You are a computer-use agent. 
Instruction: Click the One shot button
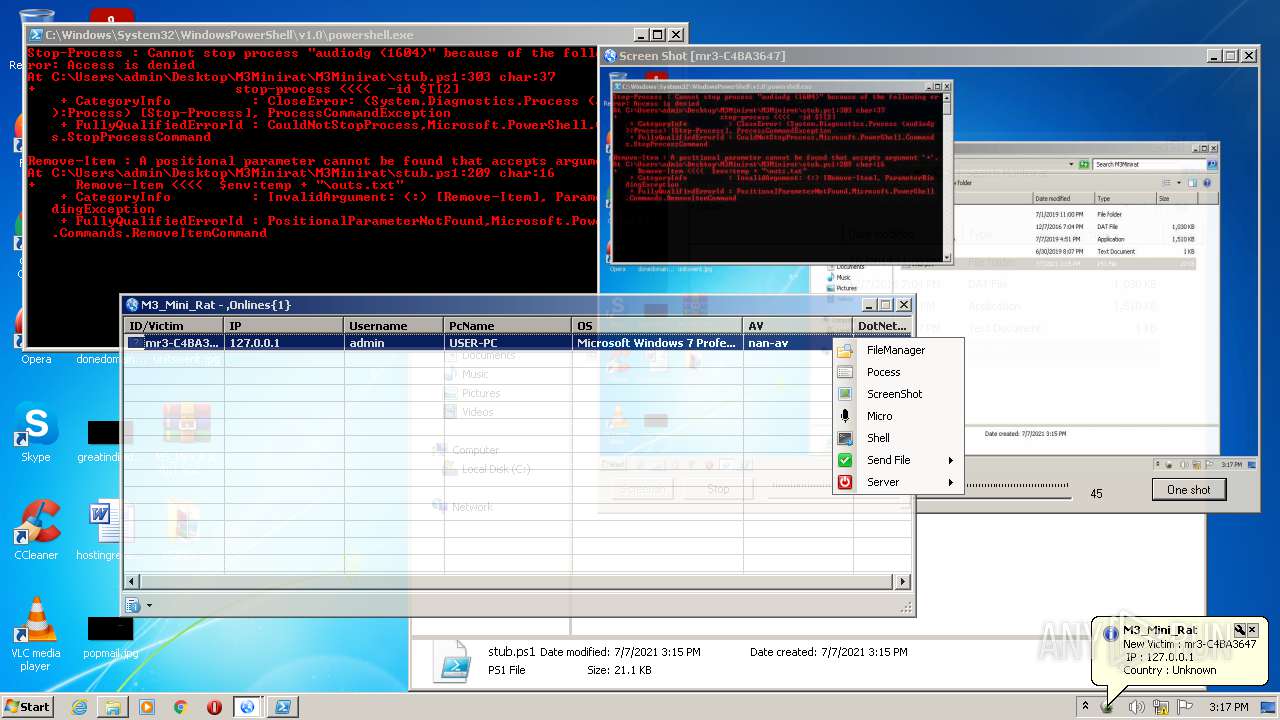point(1188,490)
